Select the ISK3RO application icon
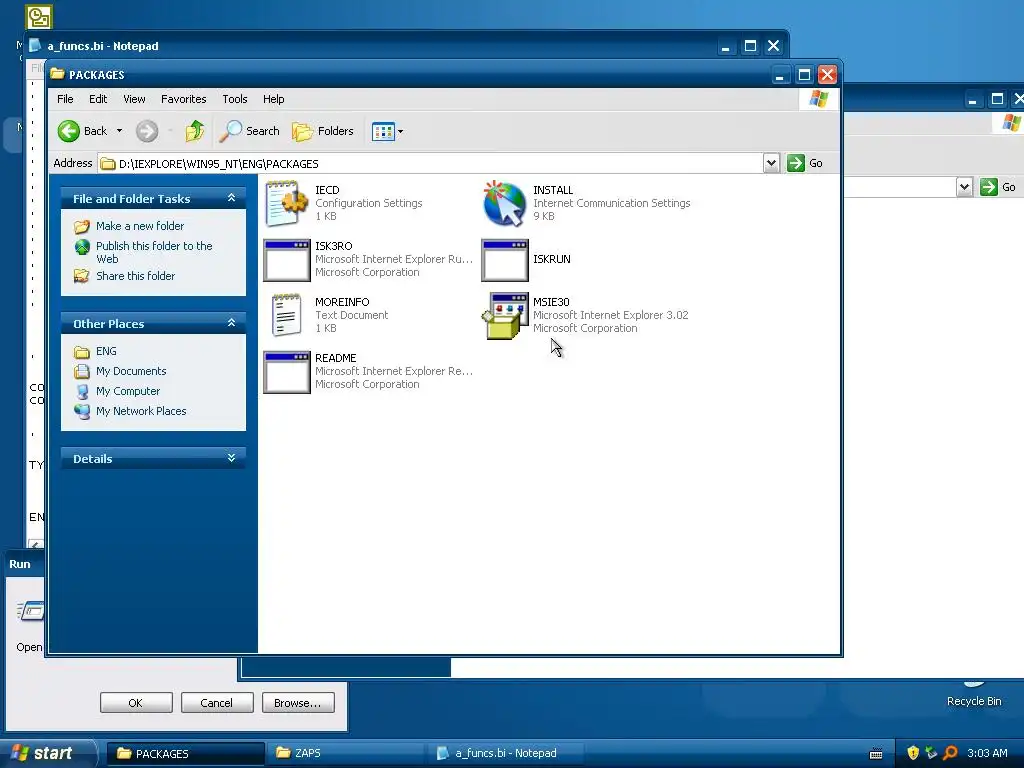 point(287,260)
